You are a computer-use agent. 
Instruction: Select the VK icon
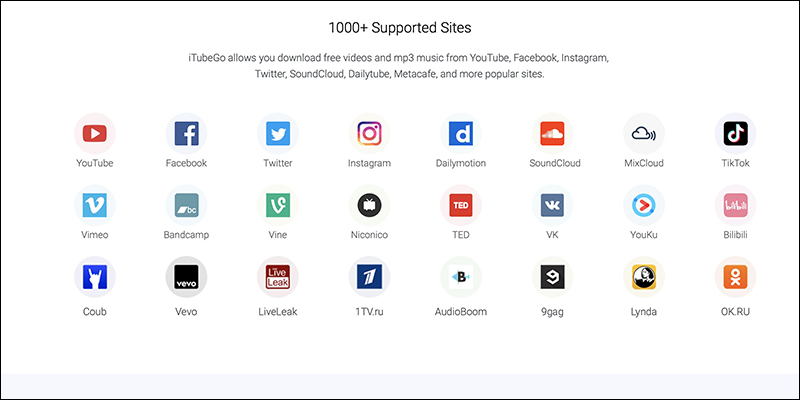552,205
